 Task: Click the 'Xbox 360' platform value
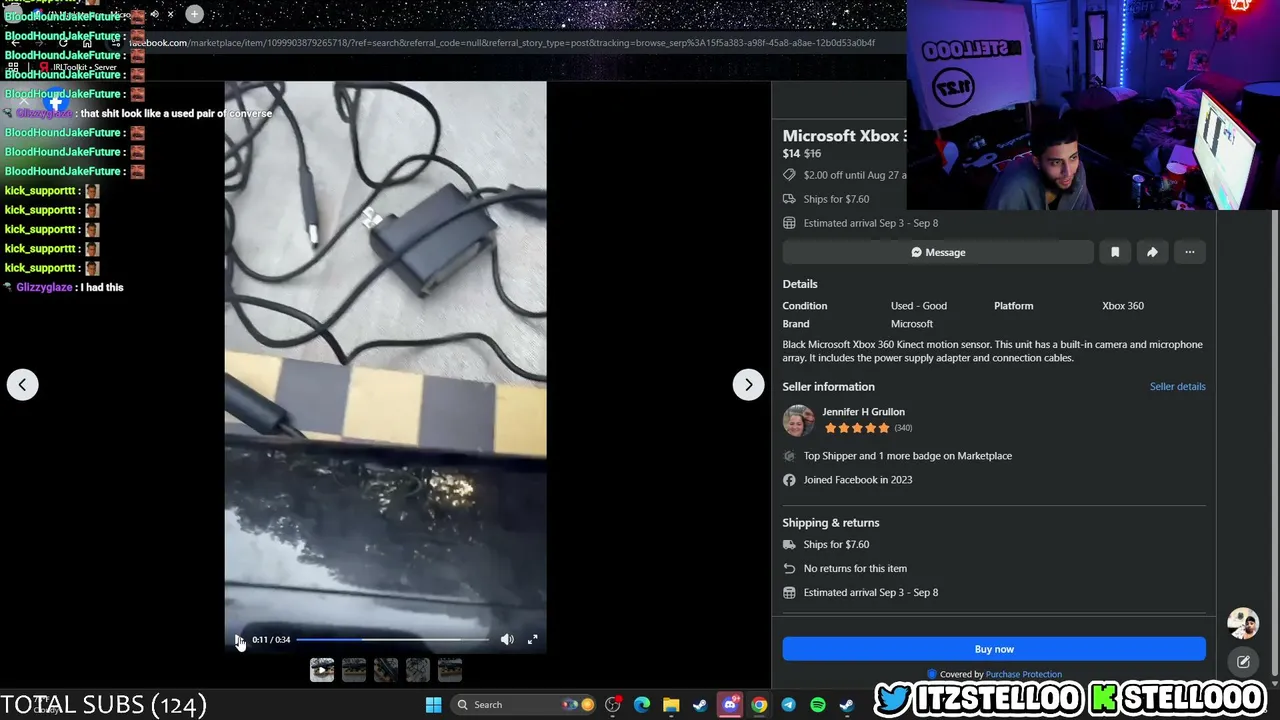[x=1123, y=306]
